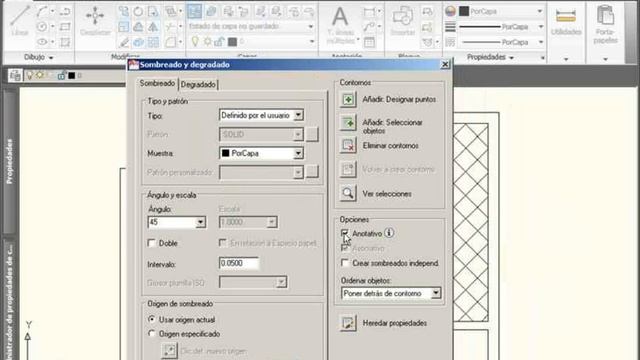This screenshot has width=640, height=360.
Task: Toggle the Doble checkbox
Action: [x=151, y=243]
